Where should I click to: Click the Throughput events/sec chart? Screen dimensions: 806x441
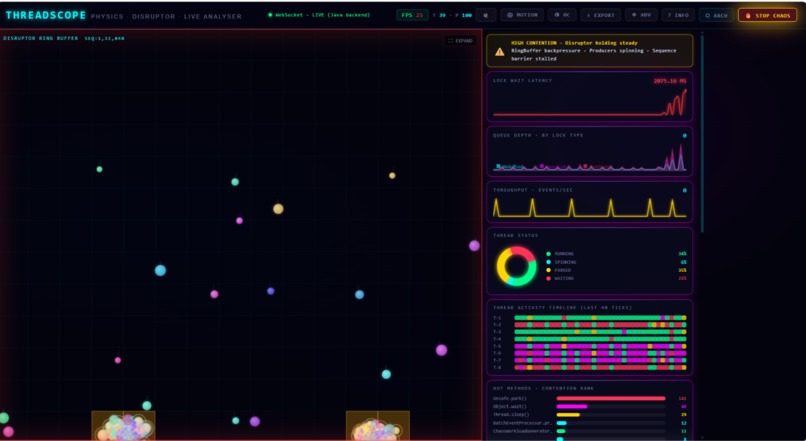(x=590, y=207)
